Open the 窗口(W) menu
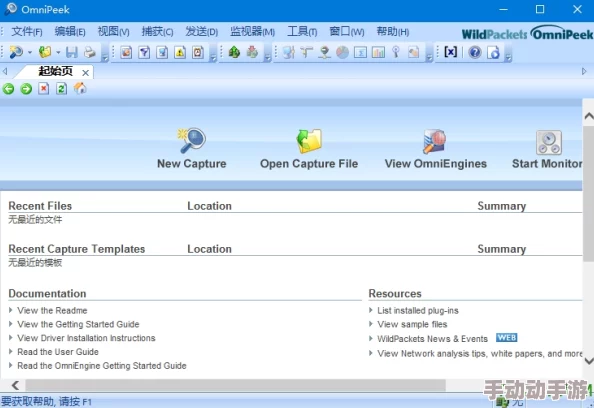Screen dimensions: 594x408 [x=347, y=31]
